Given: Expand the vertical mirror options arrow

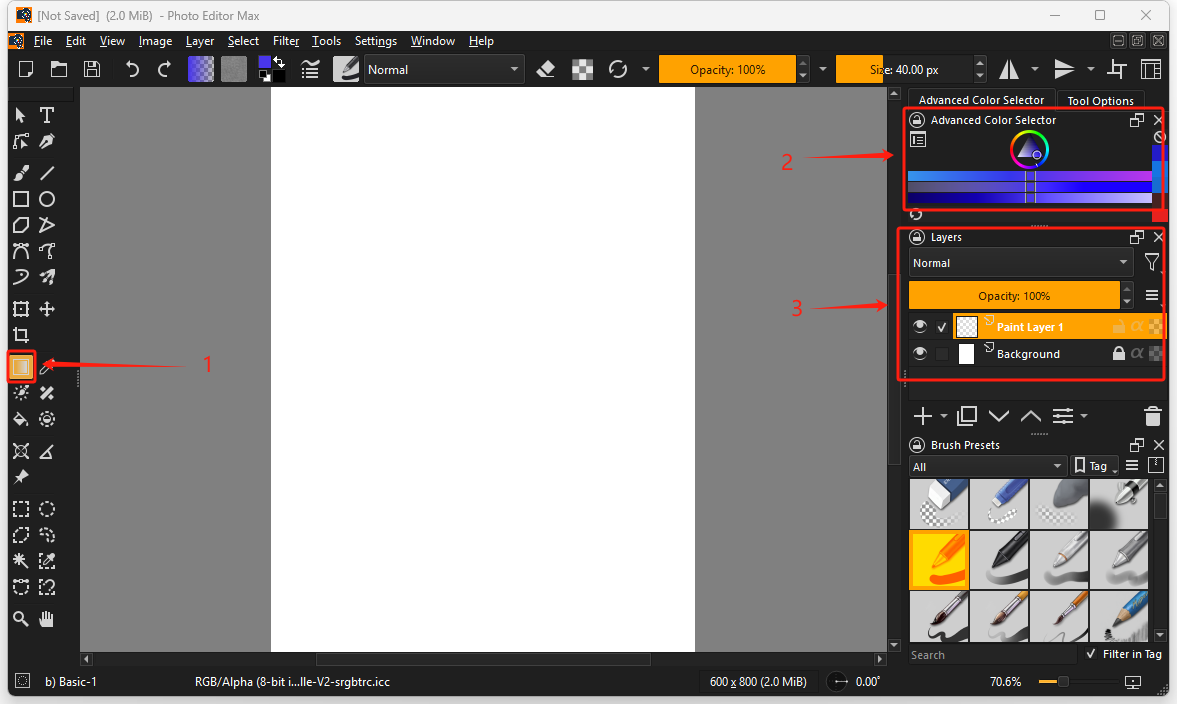Looking at the screenshot, I should pos(1091,70).
